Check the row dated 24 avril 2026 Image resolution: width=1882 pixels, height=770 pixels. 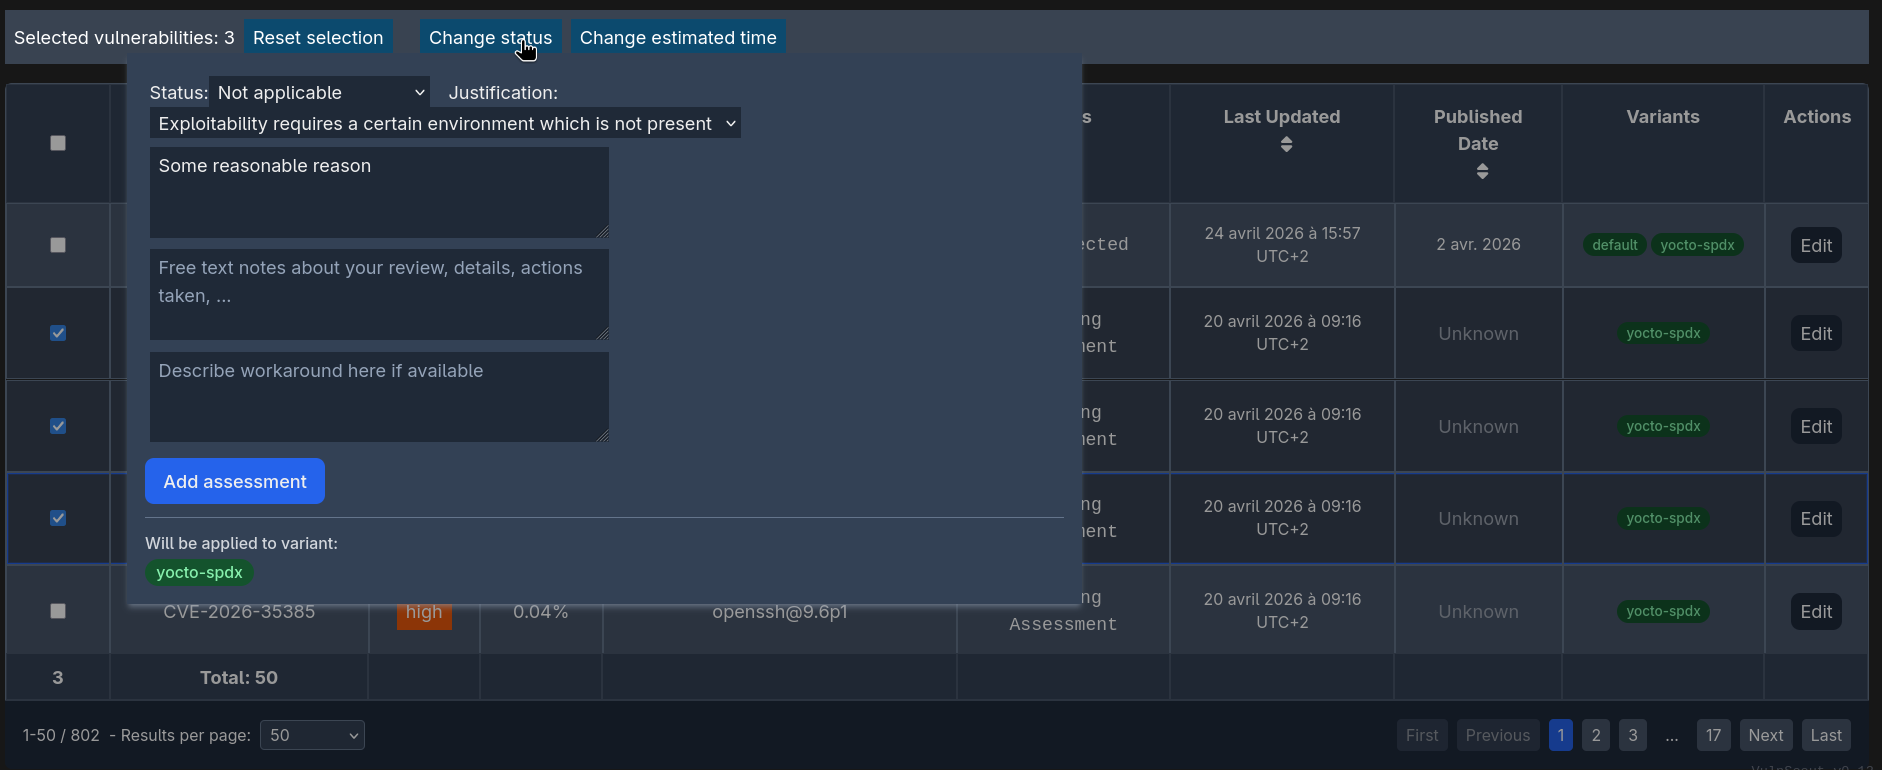(58, 245)
